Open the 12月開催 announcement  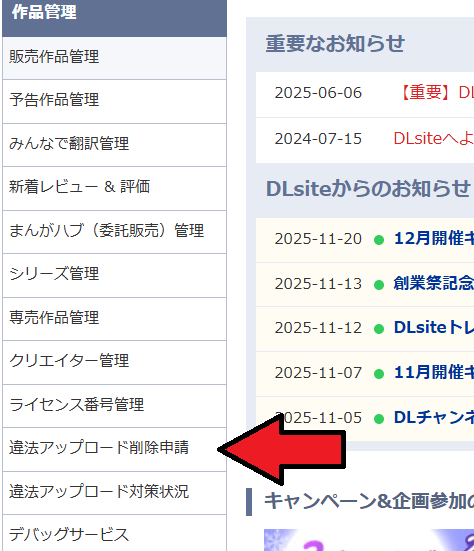tap(434, 238)
